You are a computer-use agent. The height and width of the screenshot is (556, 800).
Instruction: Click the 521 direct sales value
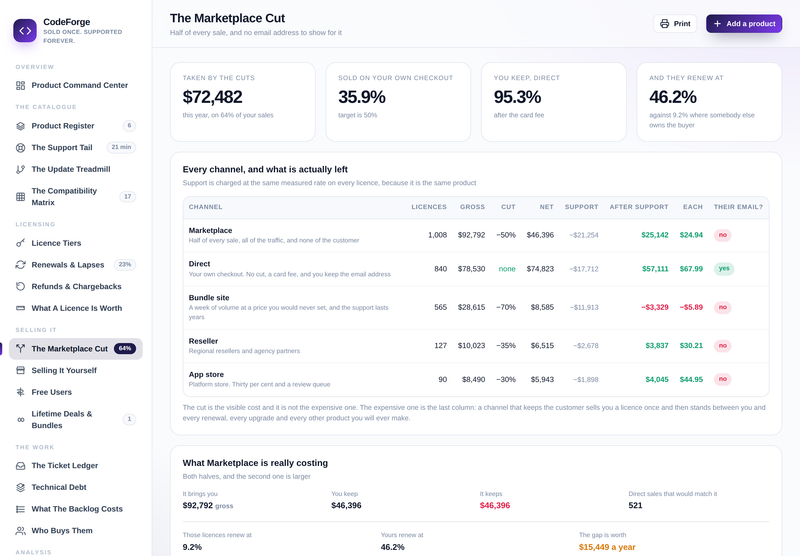[635, 506]
